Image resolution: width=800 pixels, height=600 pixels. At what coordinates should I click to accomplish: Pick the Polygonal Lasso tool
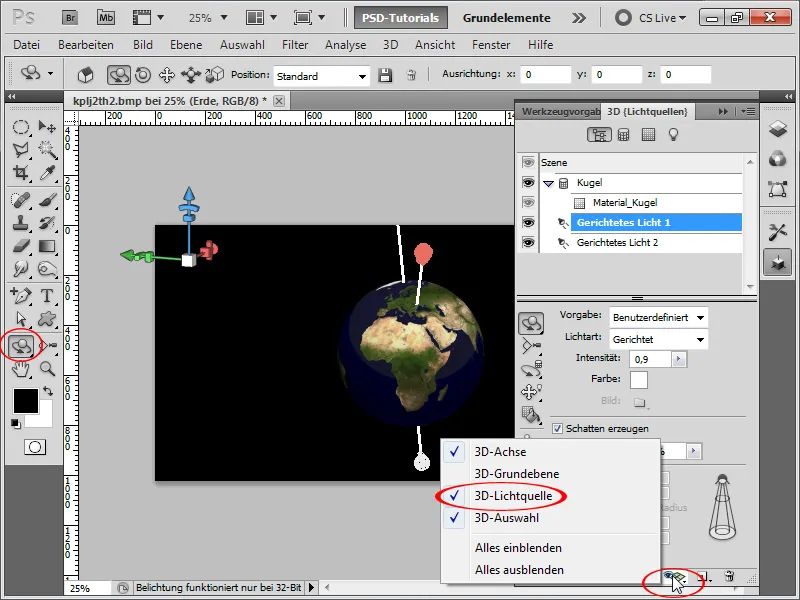[x=20, y=149]
